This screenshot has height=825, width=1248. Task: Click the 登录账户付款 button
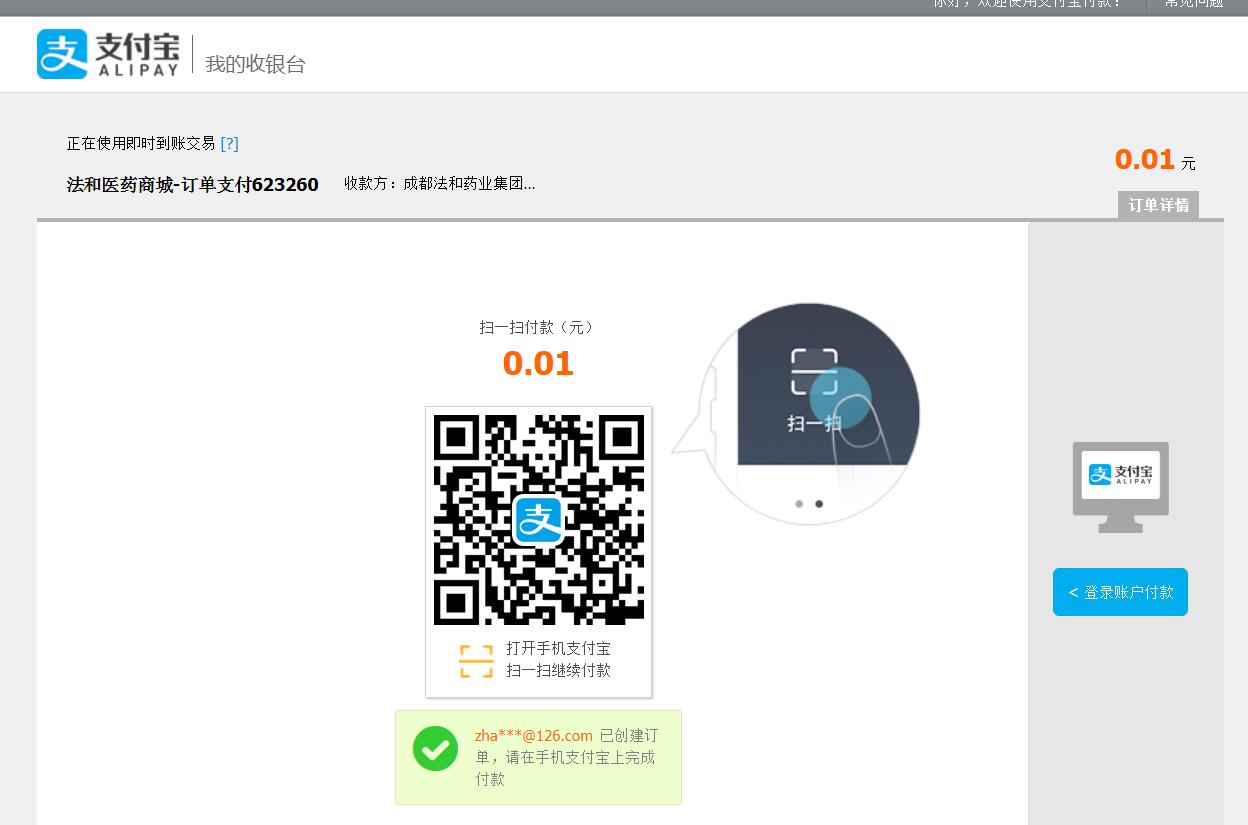tap(1120, 592)
